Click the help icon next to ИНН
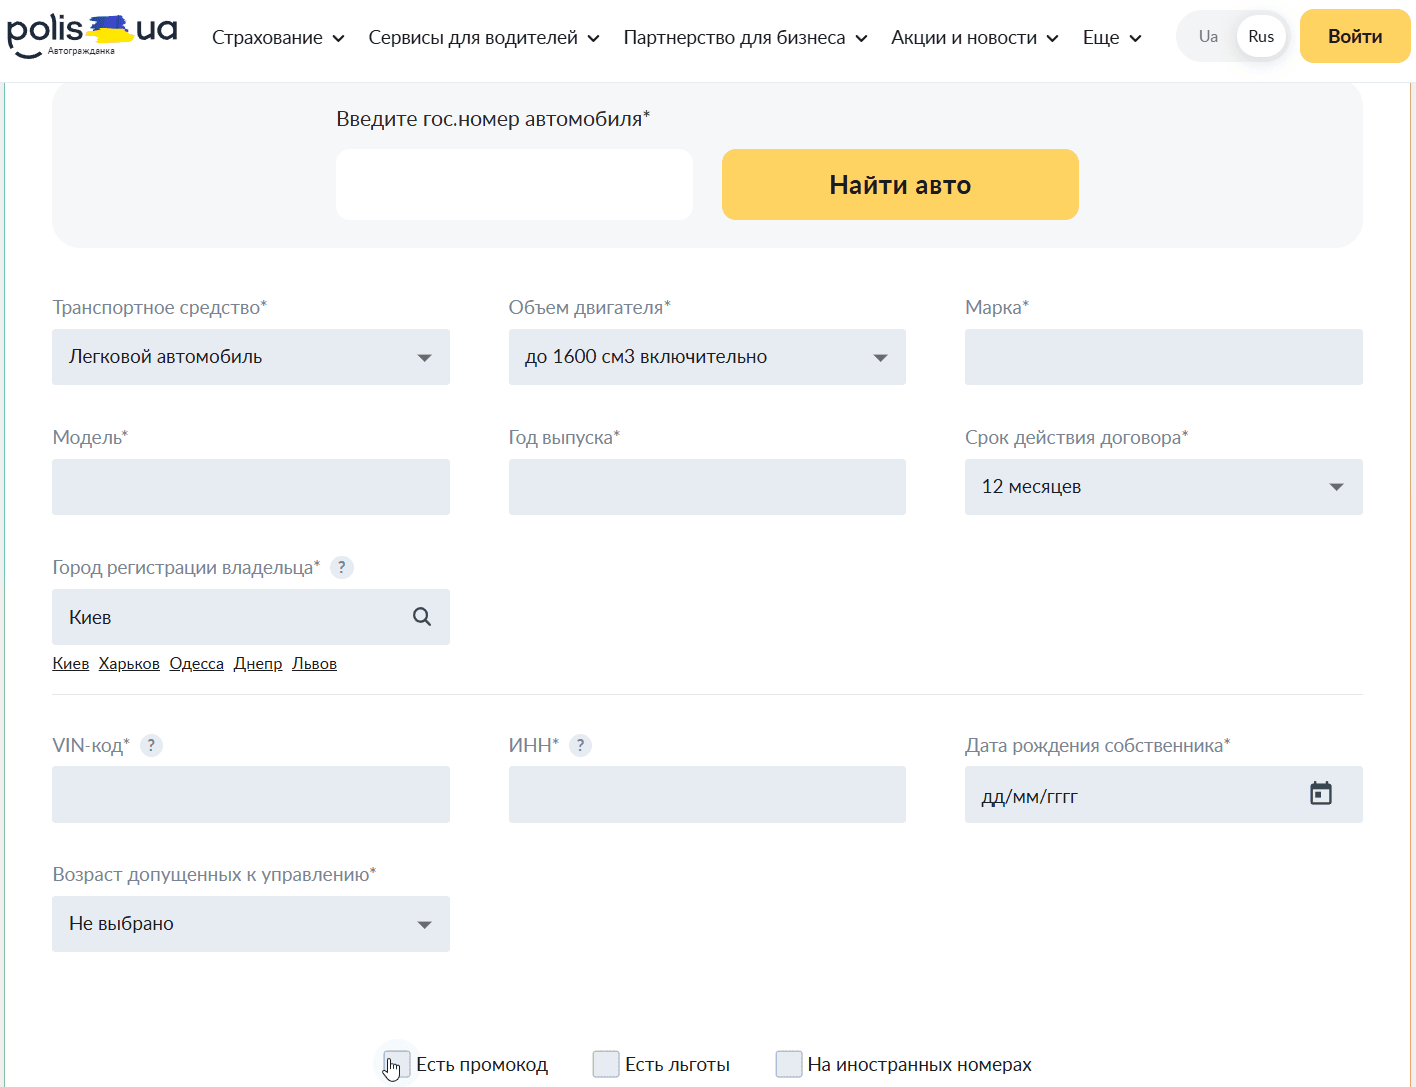1416x1087 pixels. click(x=581, y=745)
